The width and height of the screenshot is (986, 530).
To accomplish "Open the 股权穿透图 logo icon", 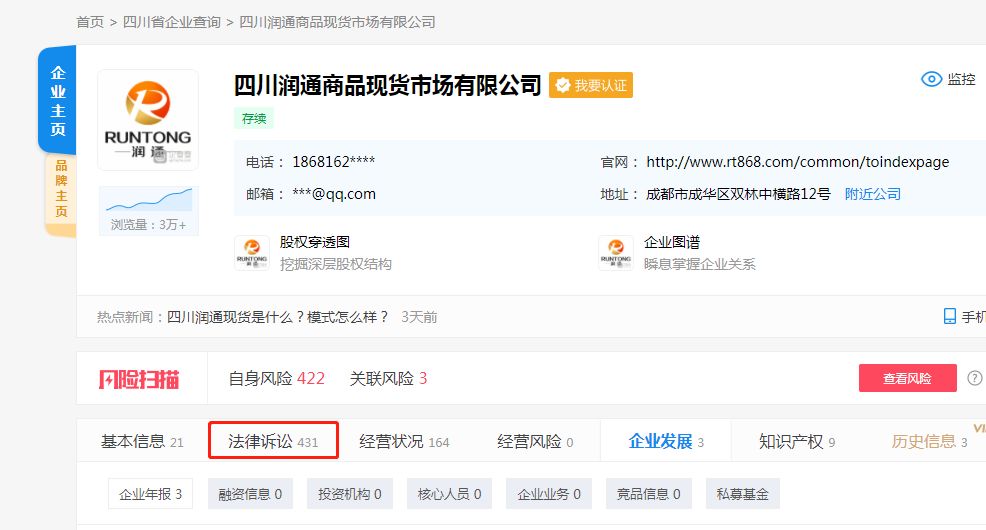I will (x=252, y=253).
